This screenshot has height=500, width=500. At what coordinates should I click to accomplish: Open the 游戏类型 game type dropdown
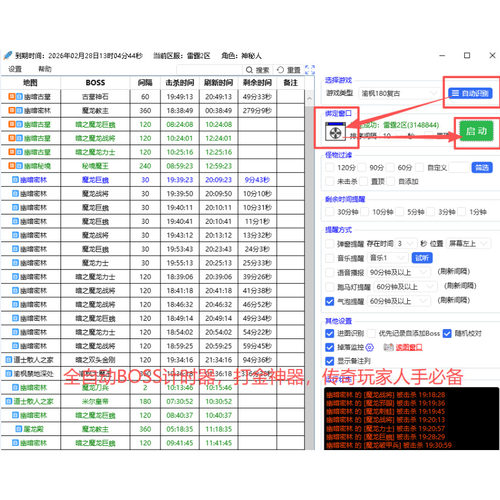coord(399,93)
